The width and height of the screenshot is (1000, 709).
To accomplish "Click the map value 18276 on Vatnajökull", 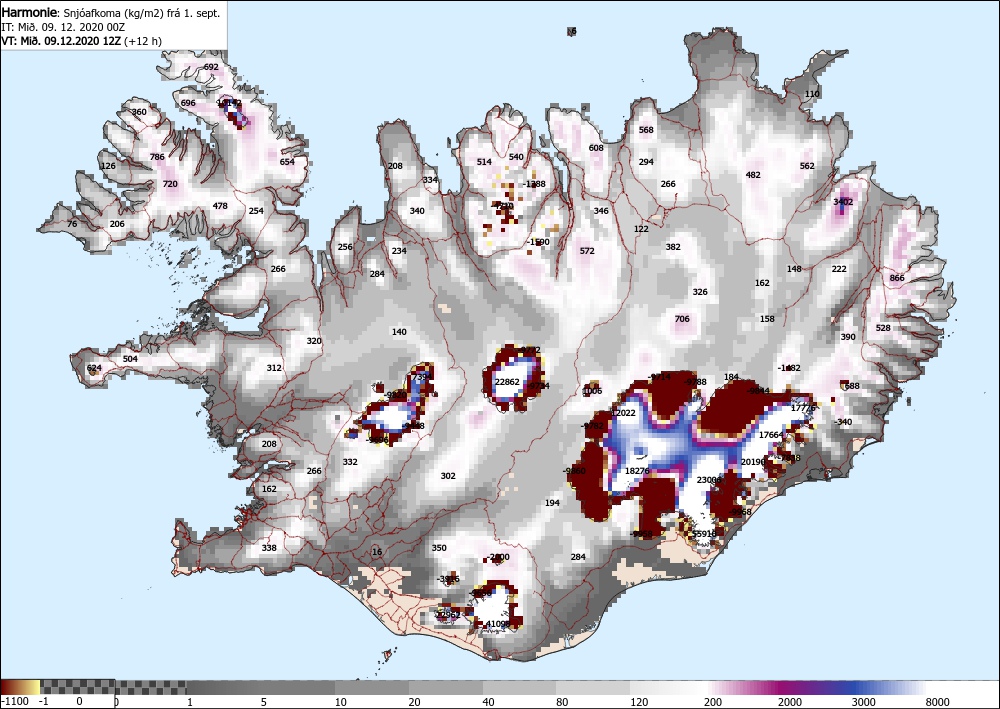I will click(637, 471).
